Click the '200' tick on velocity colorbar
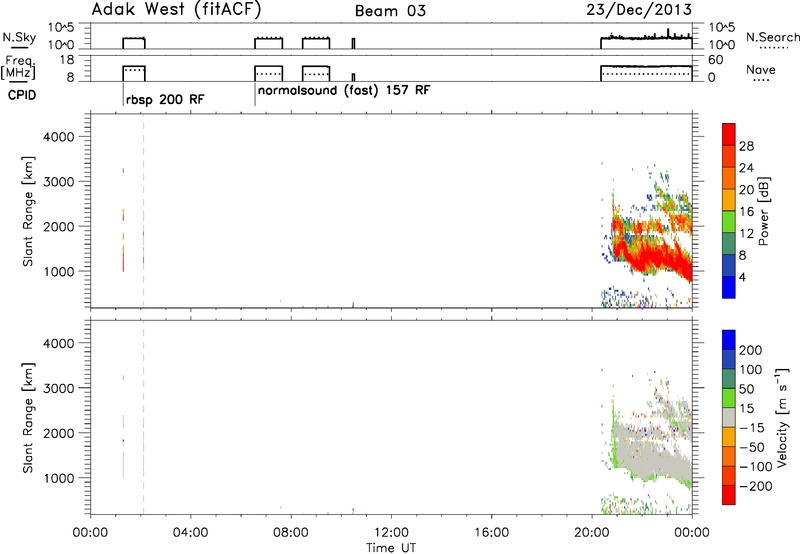The image size is (800, 554). pos(751,350)
